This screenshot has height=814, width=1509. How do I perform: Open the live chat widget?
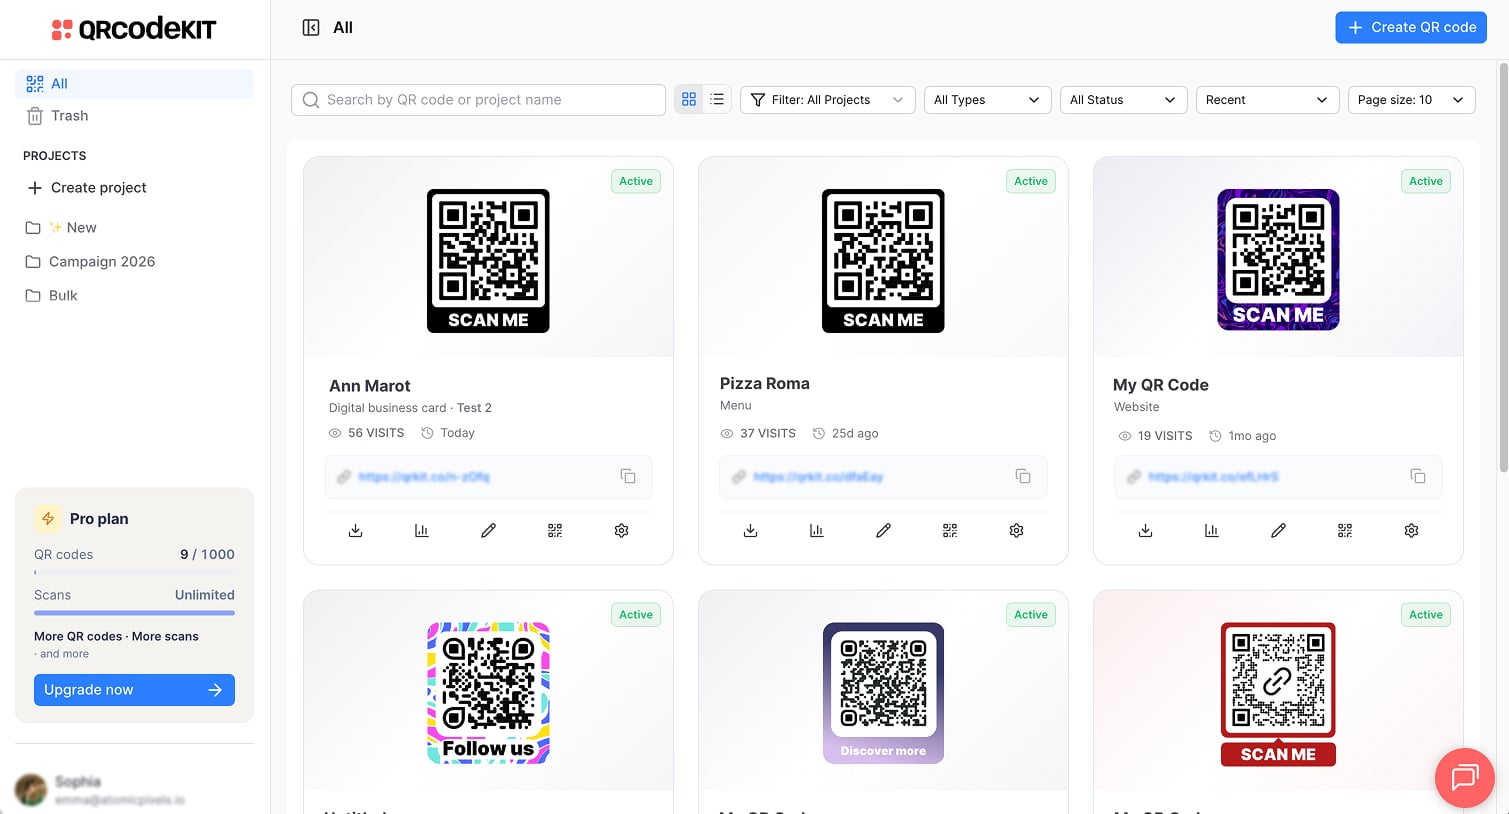pyautogui.click(x=1465, y=777)
